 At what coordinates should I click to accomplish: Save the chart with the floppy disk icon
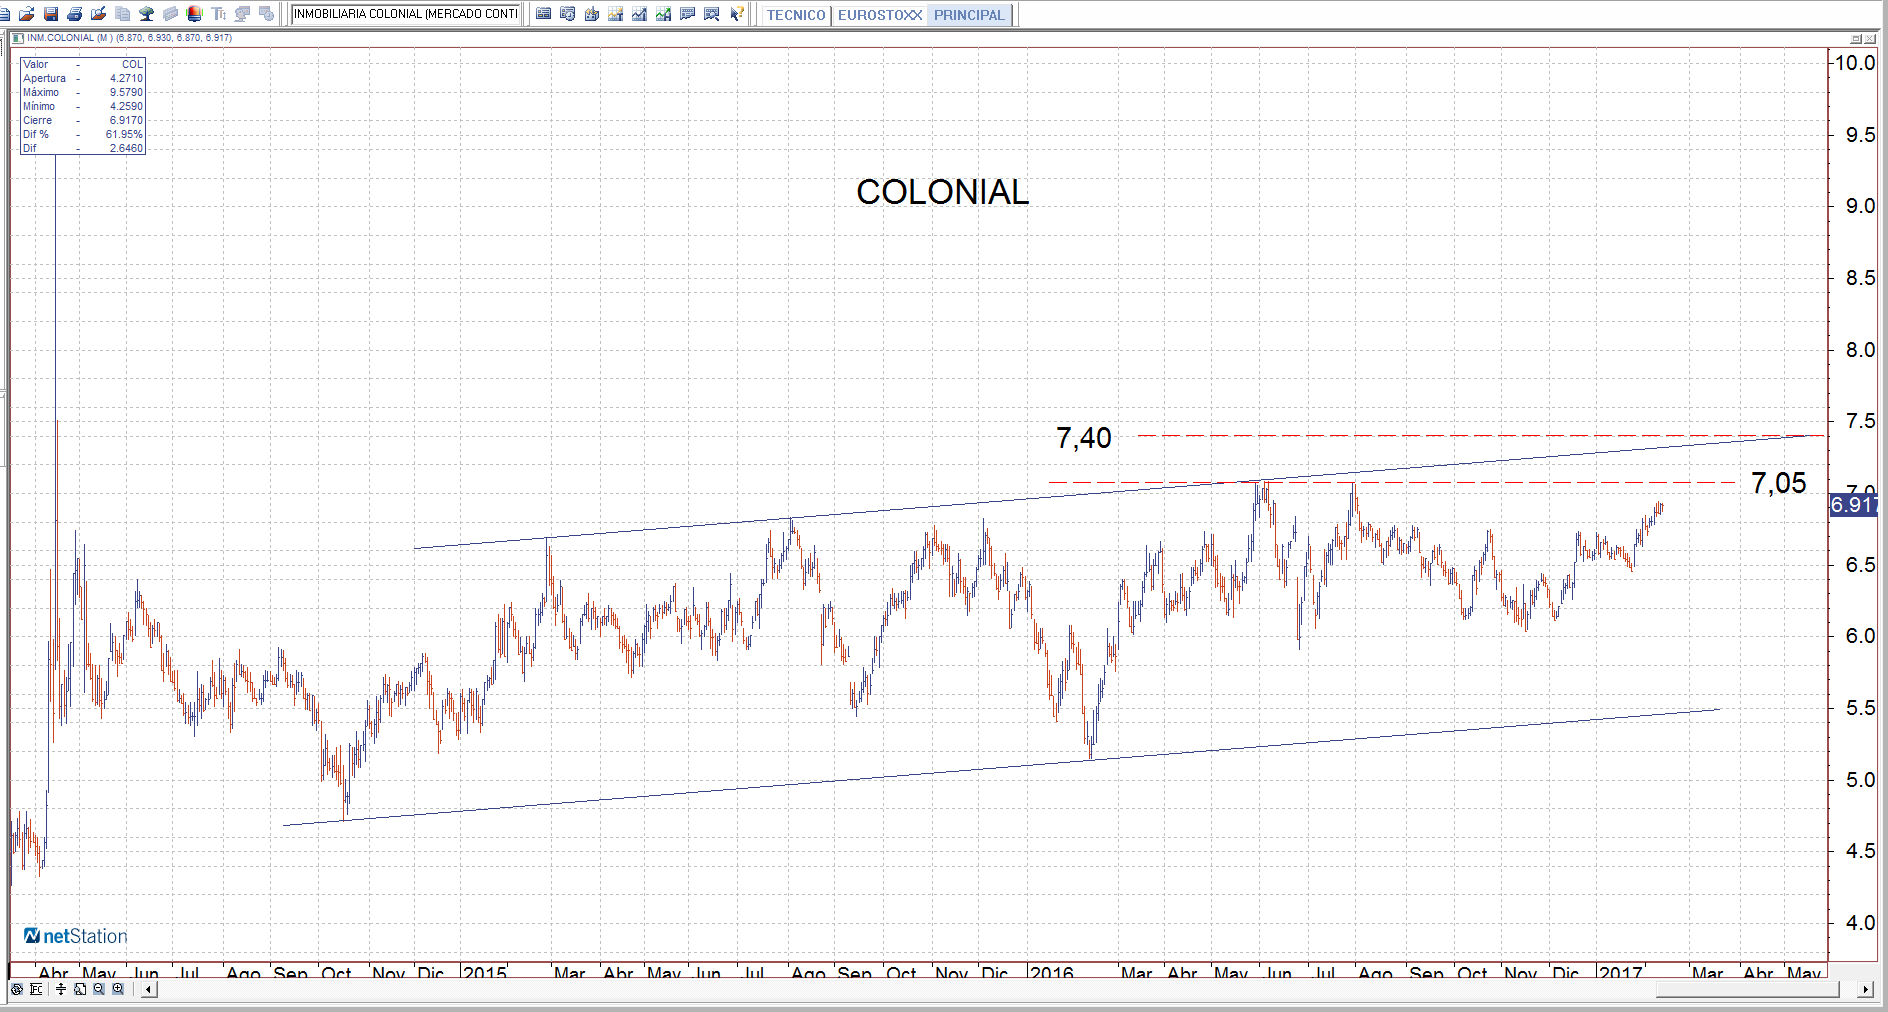pos(51,14)
